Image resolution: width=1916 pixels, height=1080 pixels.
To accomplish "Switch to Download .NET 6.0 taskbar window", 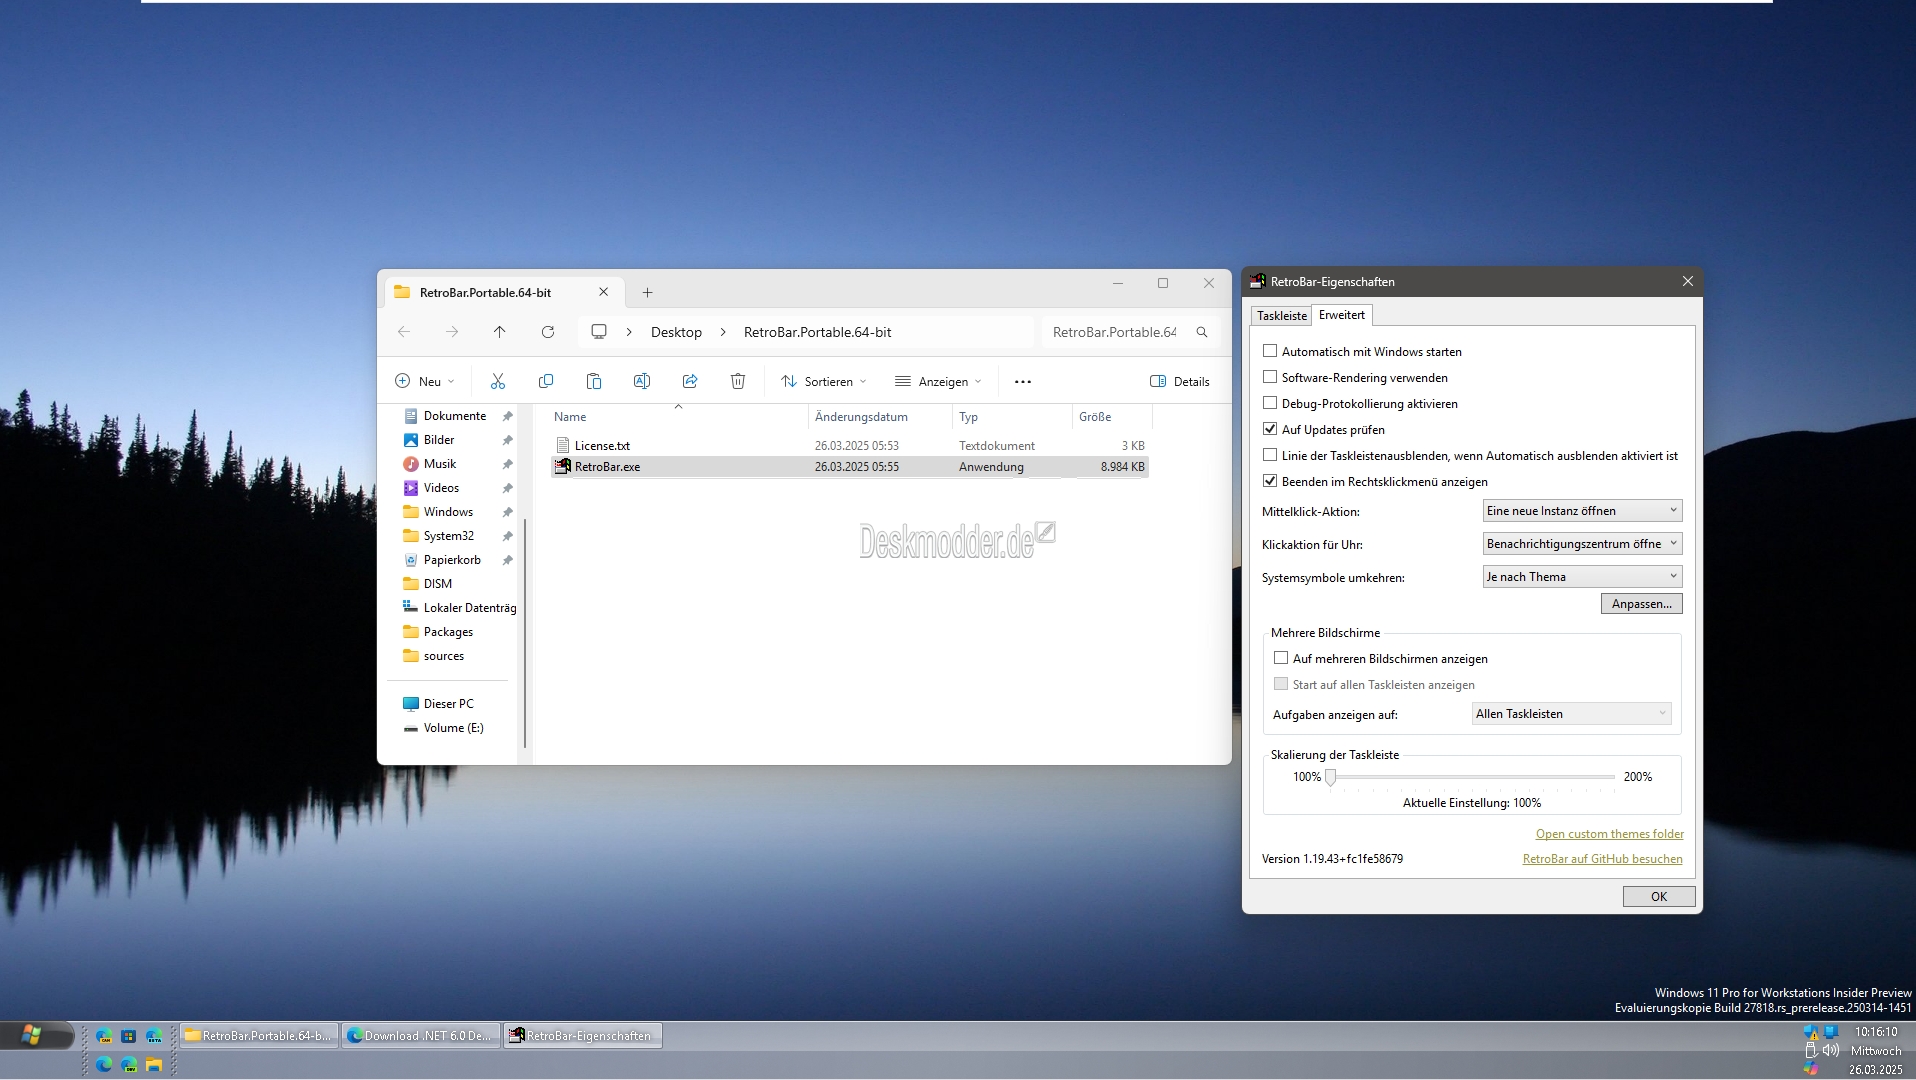I will click(420, 1036).
